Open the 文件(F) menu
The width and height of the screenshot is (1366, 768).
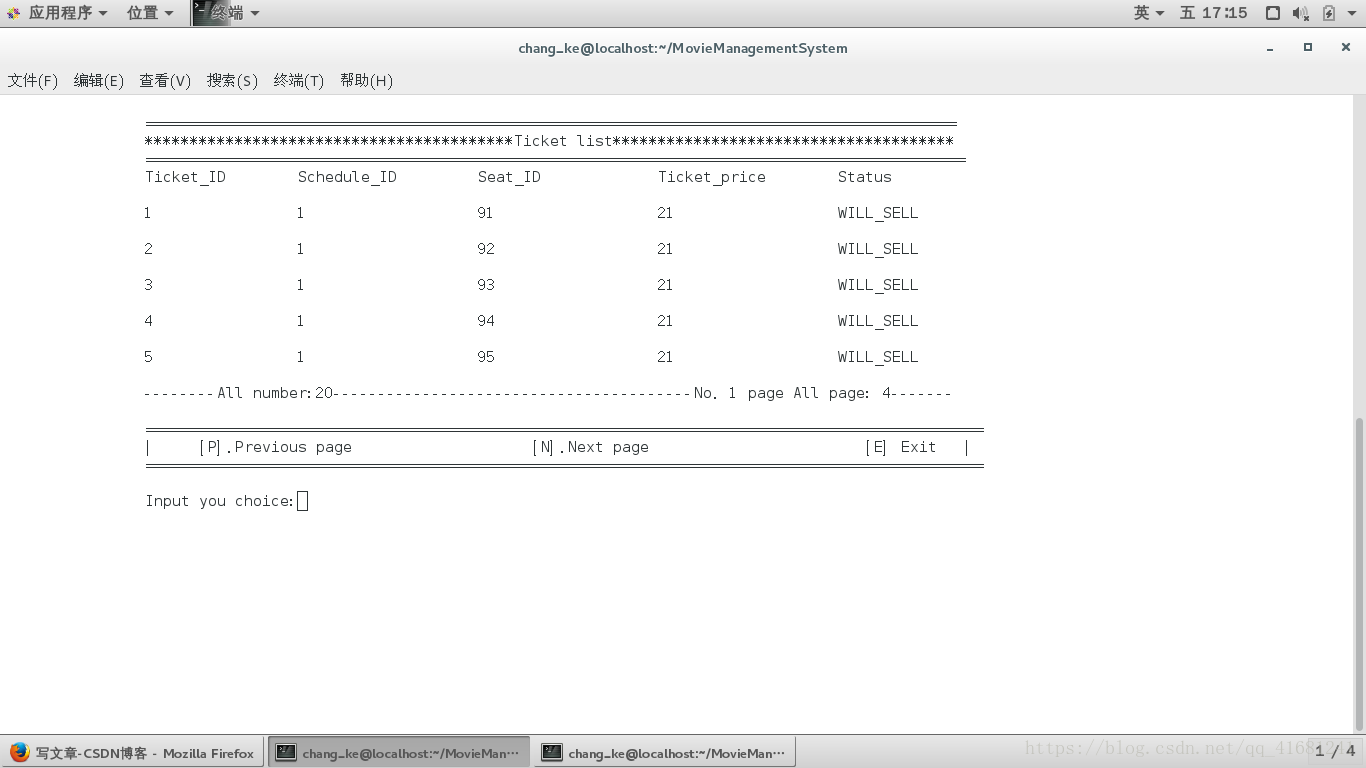(x=33, y=81)
